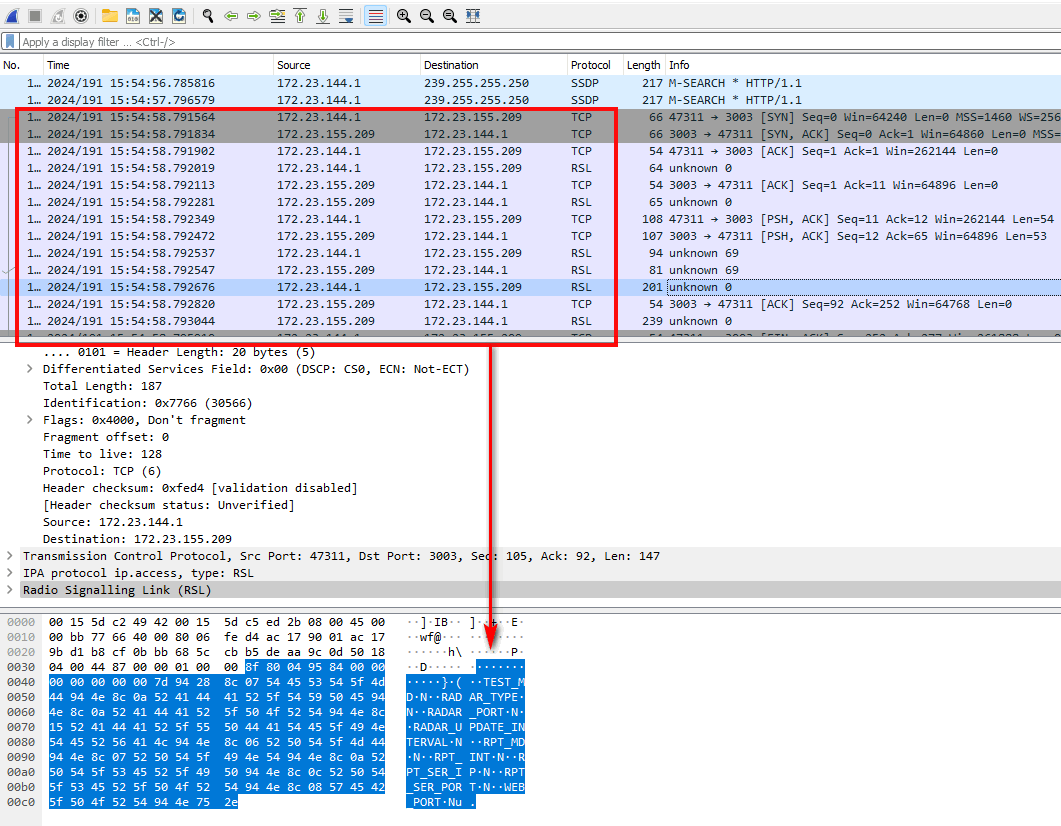Screen dimensions: 1061x826
Task: Select RSL packet with length 65
Action: tap(530, 202)
